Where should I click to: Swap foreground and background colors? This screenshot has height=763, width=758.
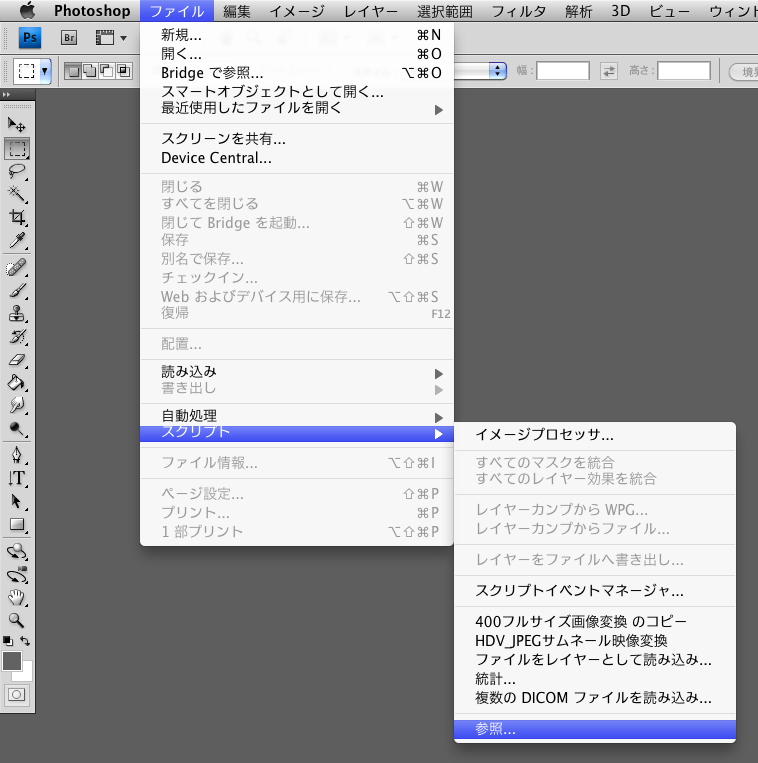(25, 641)
